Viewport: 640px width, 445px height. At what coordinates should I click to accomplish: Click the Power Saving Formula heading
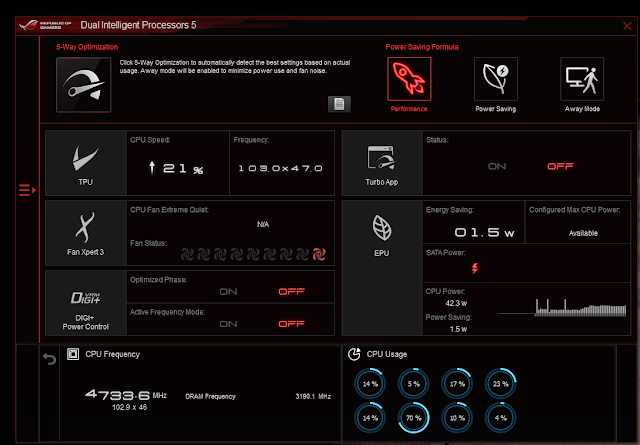click(422, 47)
